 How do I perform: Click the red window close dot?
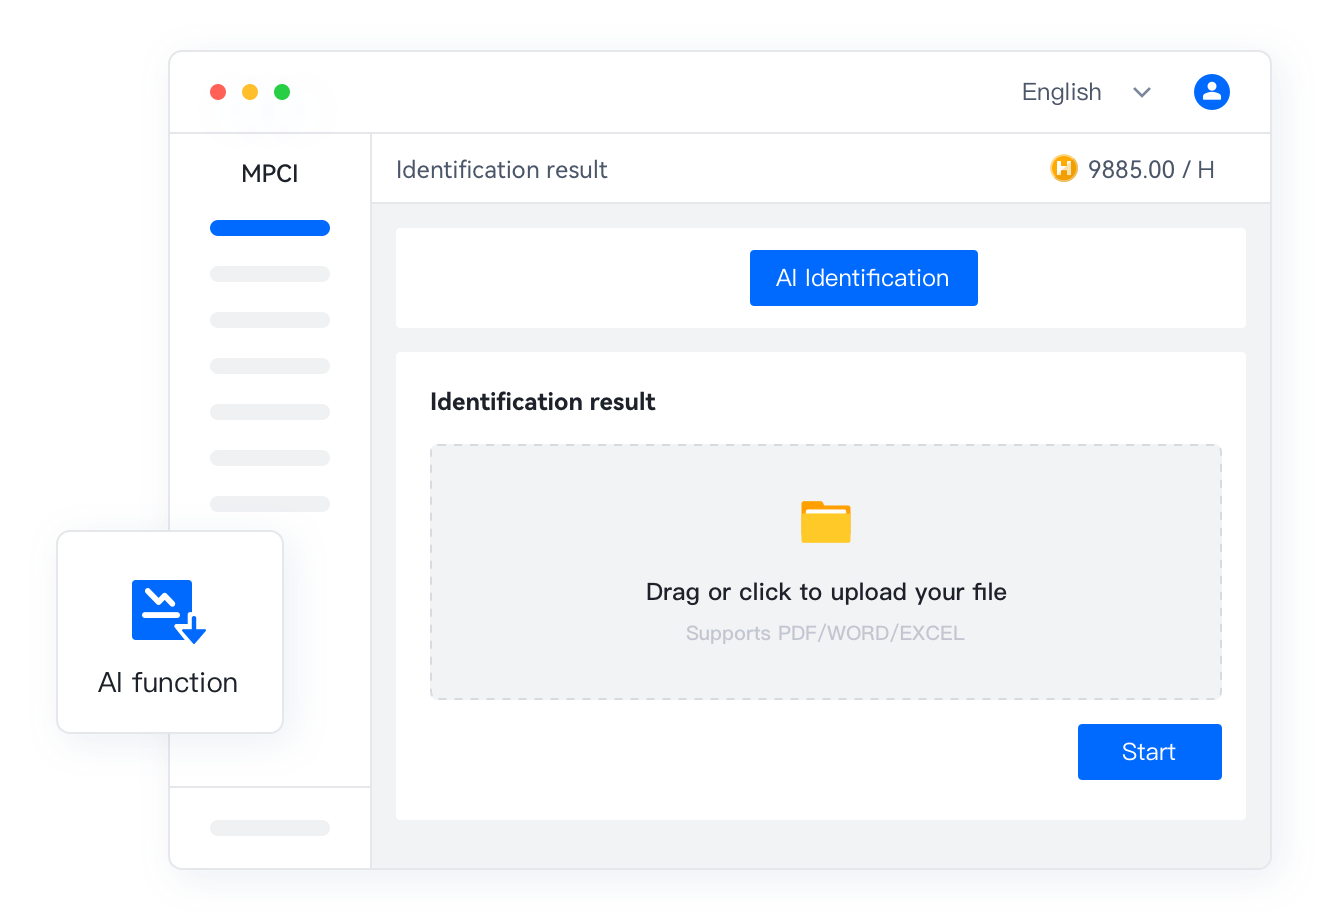pyautogui.click(x=218, y=92)
